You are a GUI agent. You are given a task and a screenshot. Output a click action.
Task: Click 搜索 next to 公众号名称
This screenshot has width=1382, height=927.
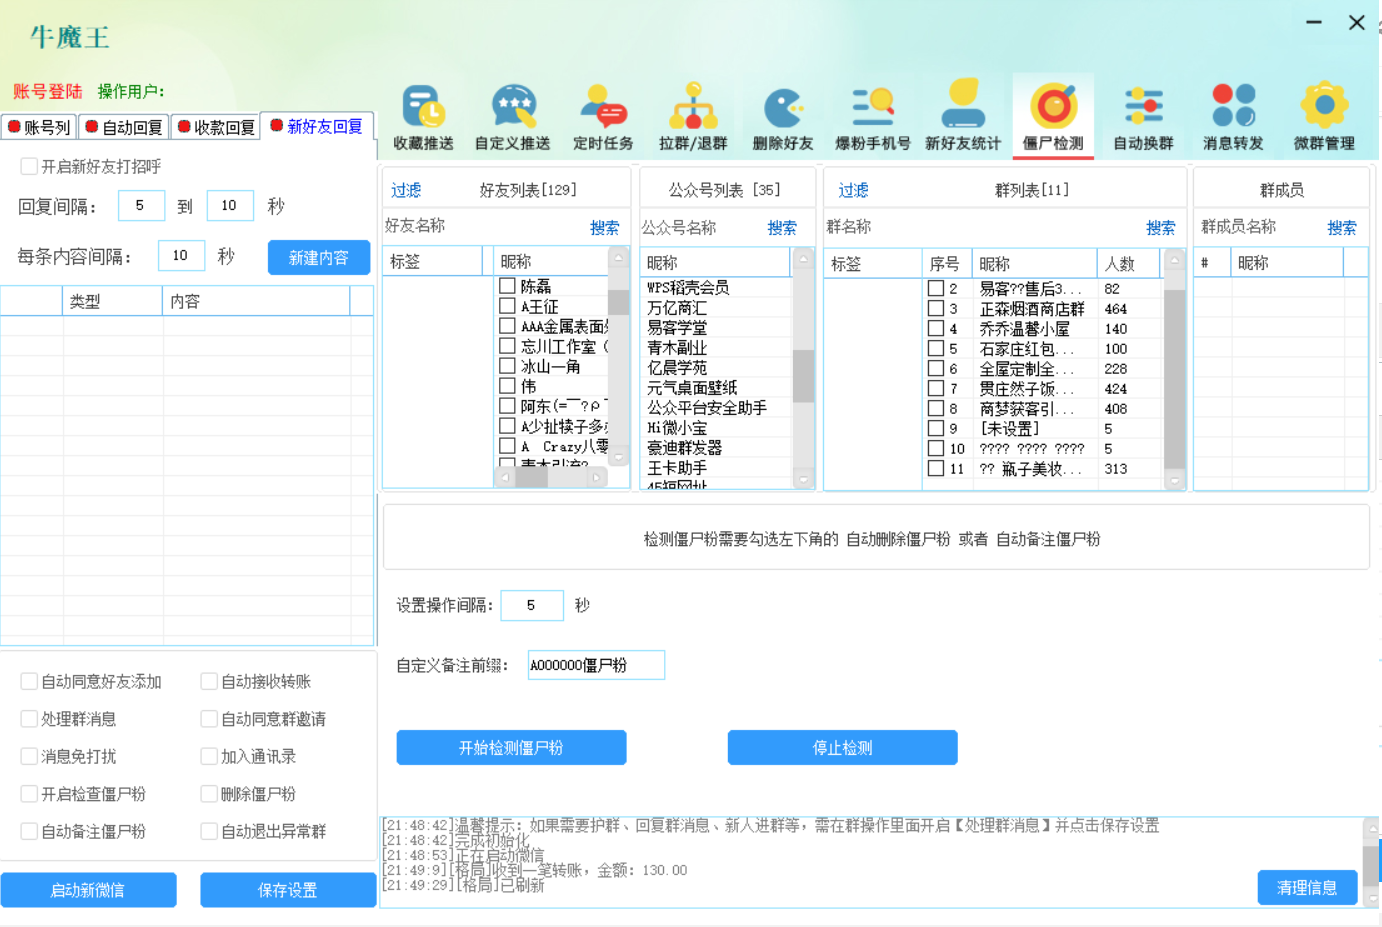782,228
